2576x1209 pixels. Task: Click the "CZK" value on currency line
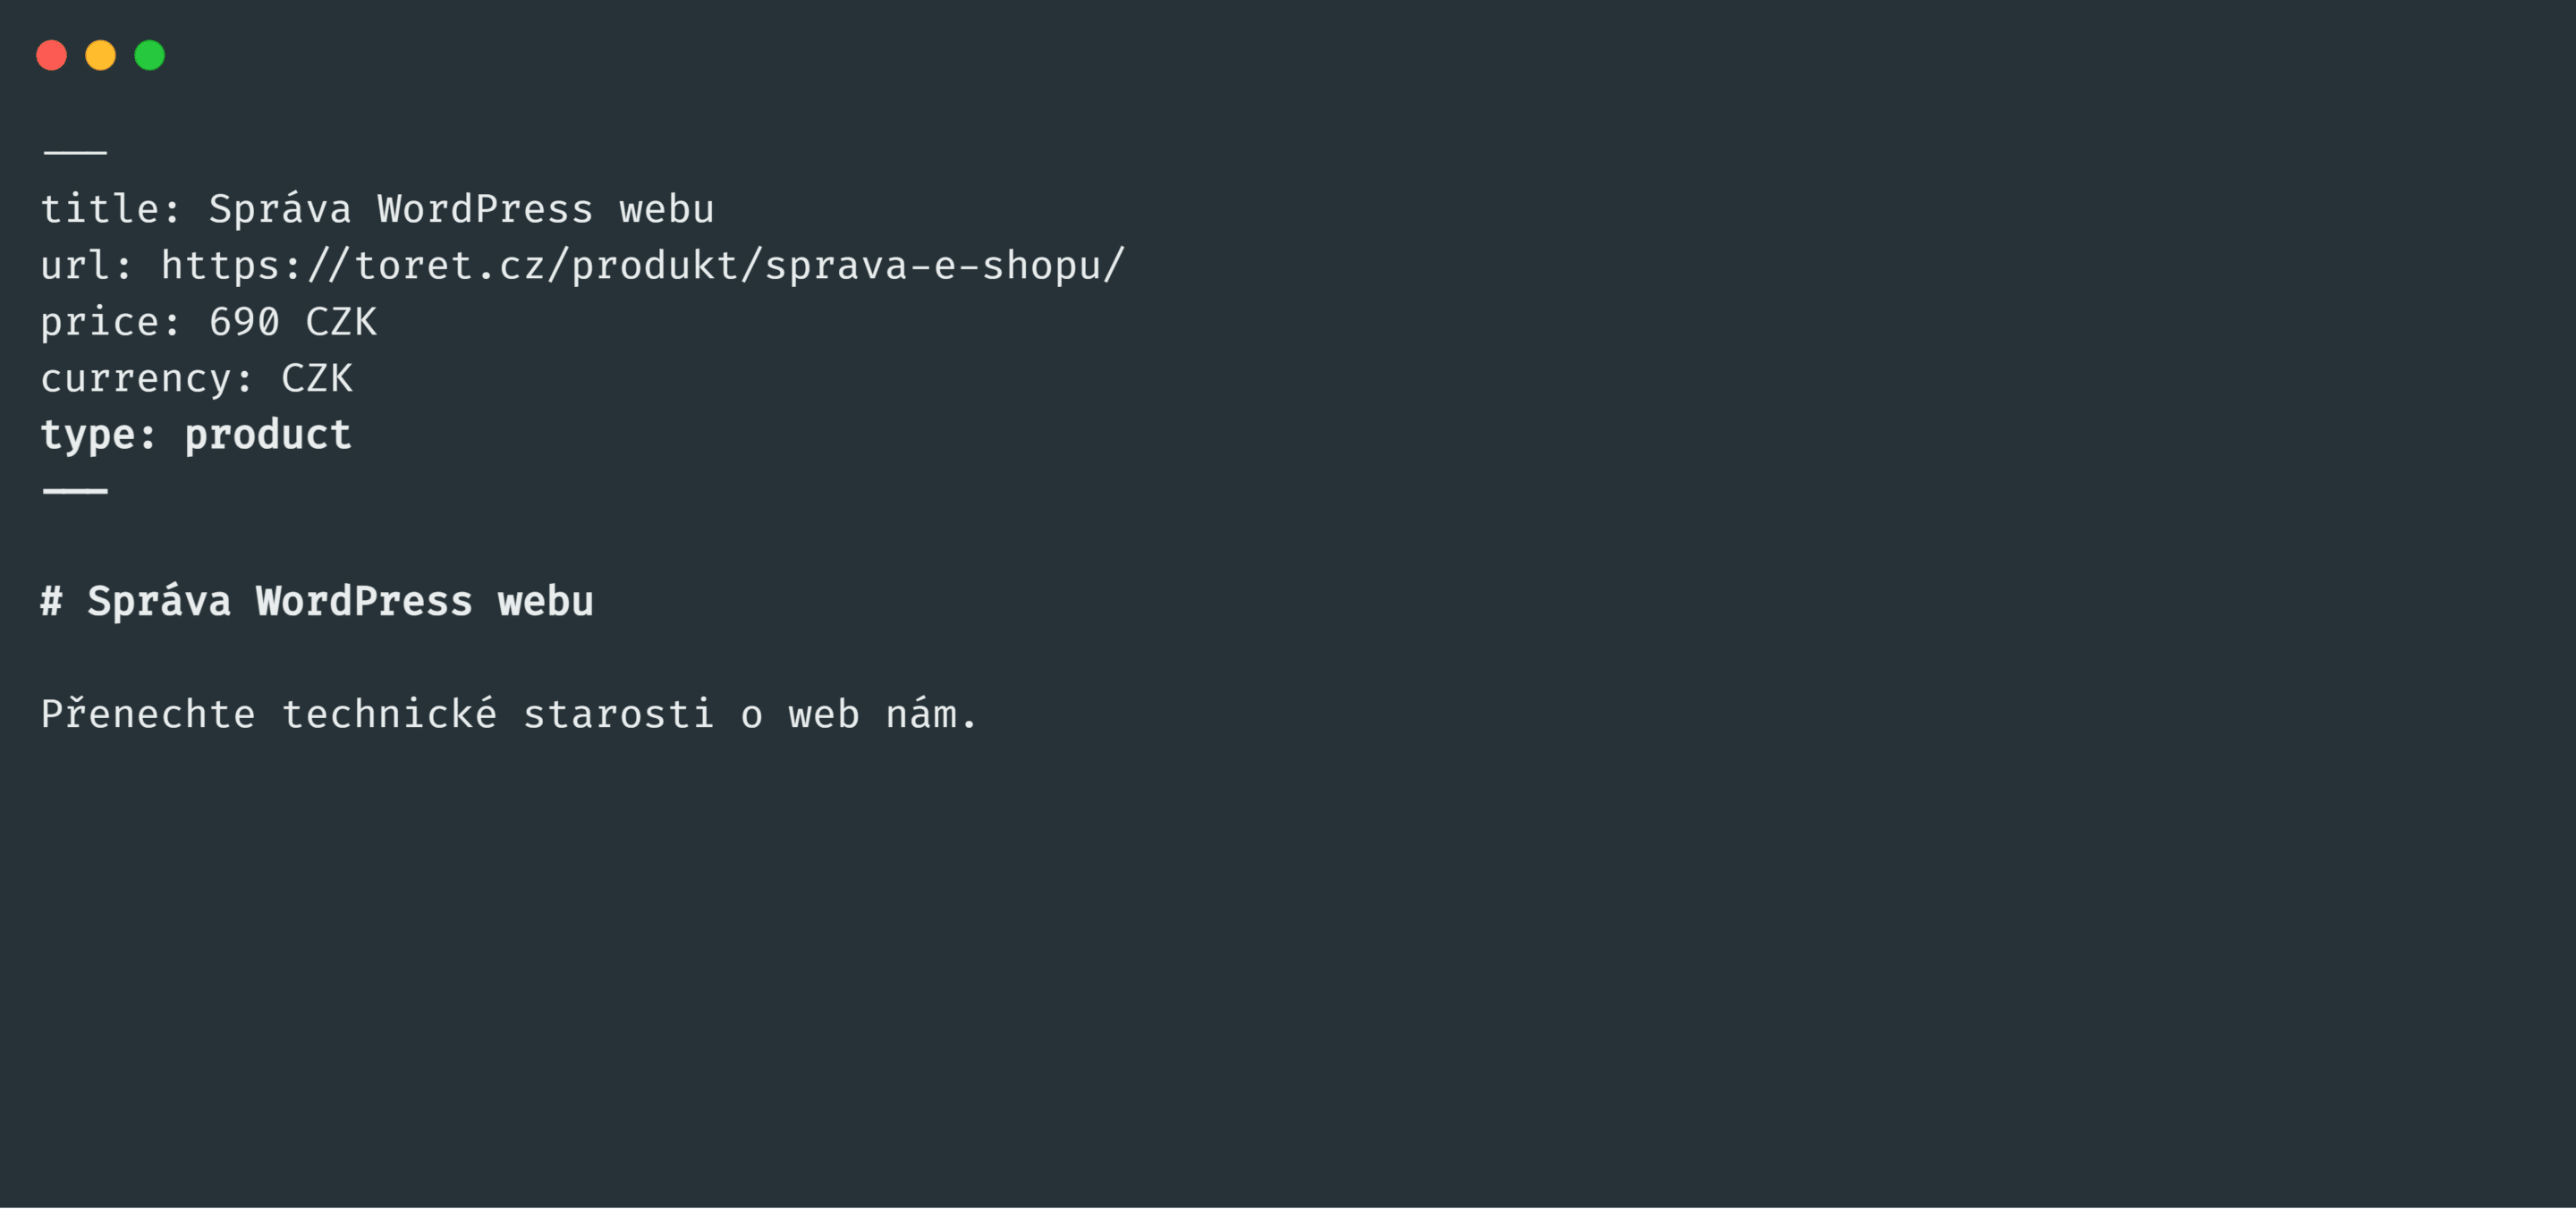coord(317,379)
